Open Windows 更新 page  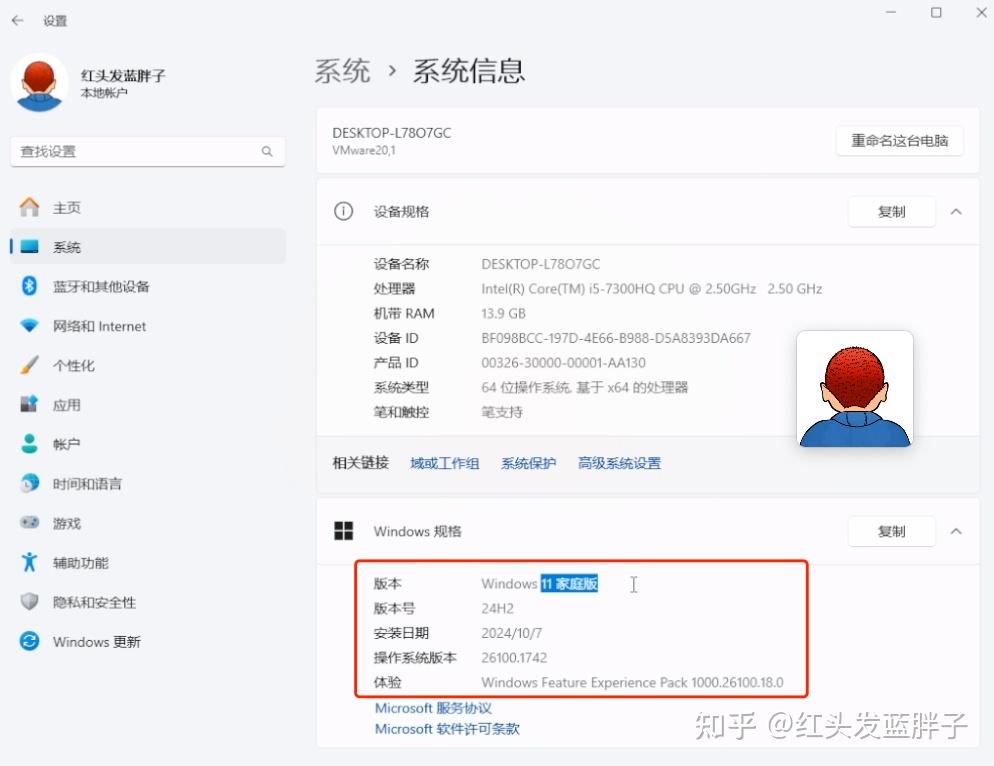[x=148, y=641]
